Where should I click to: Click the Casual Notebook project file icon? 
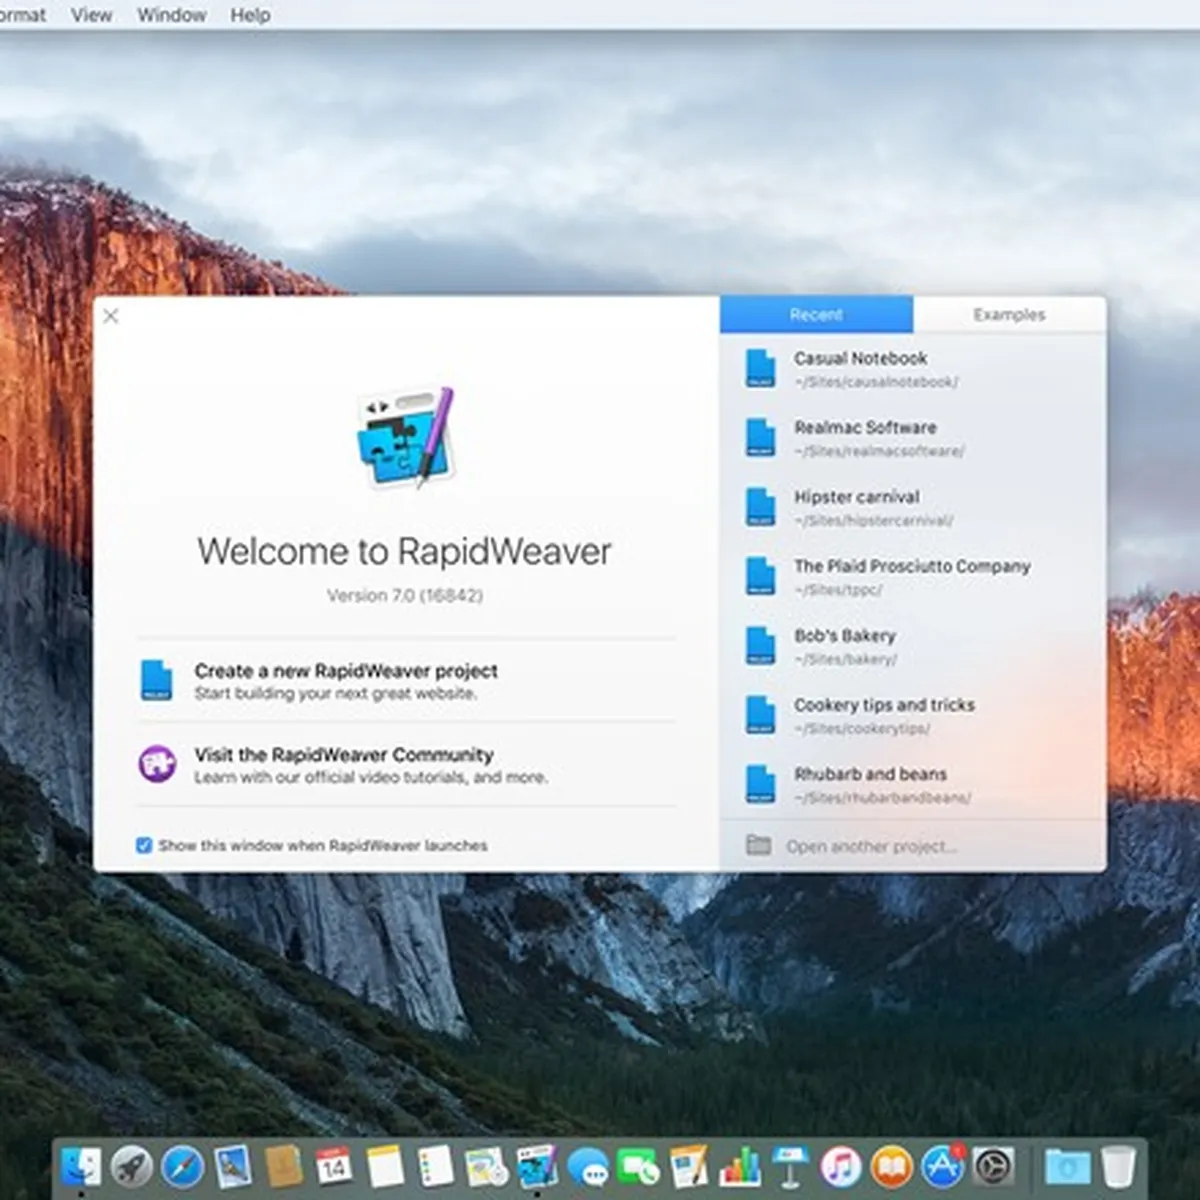point(760,368)
